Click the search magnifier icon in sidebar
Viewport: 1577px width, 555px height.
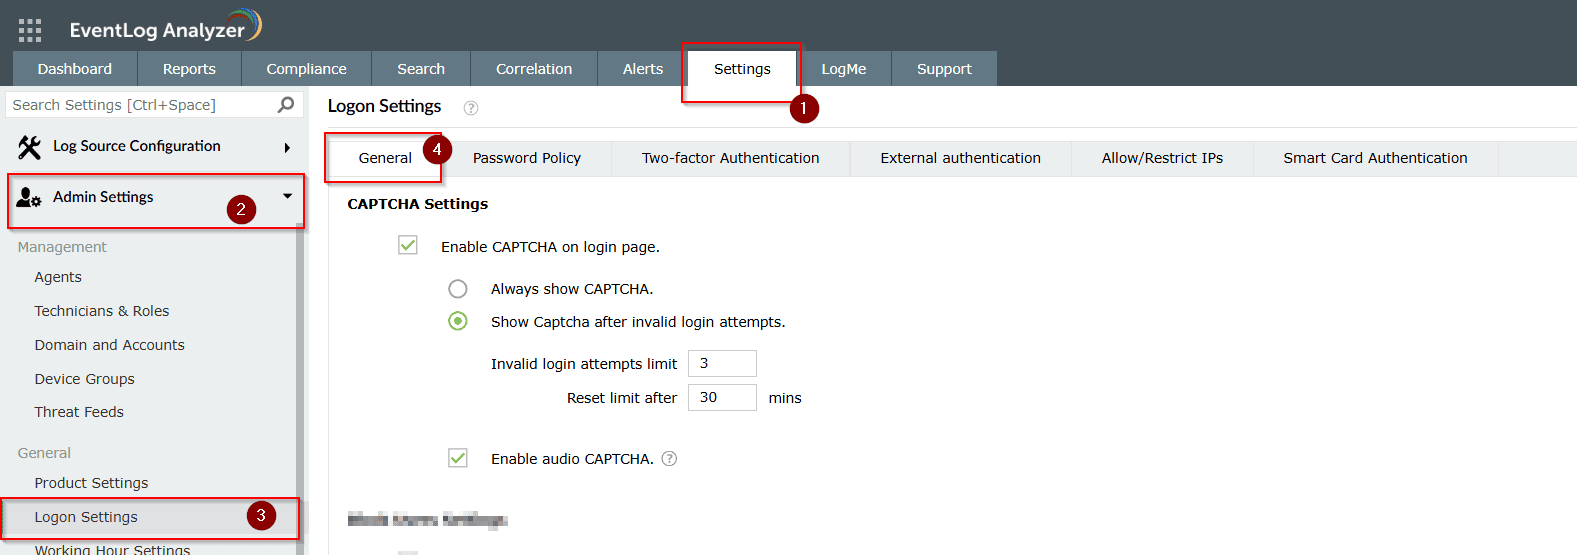[286, 105]
